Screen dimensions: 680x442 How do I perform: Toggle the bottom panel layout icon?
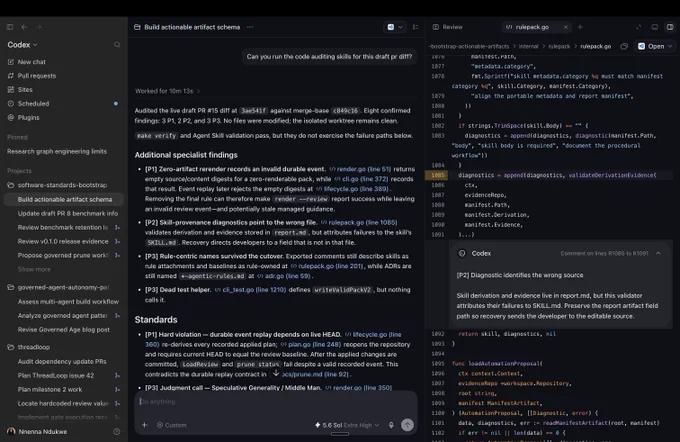[655, 27]
